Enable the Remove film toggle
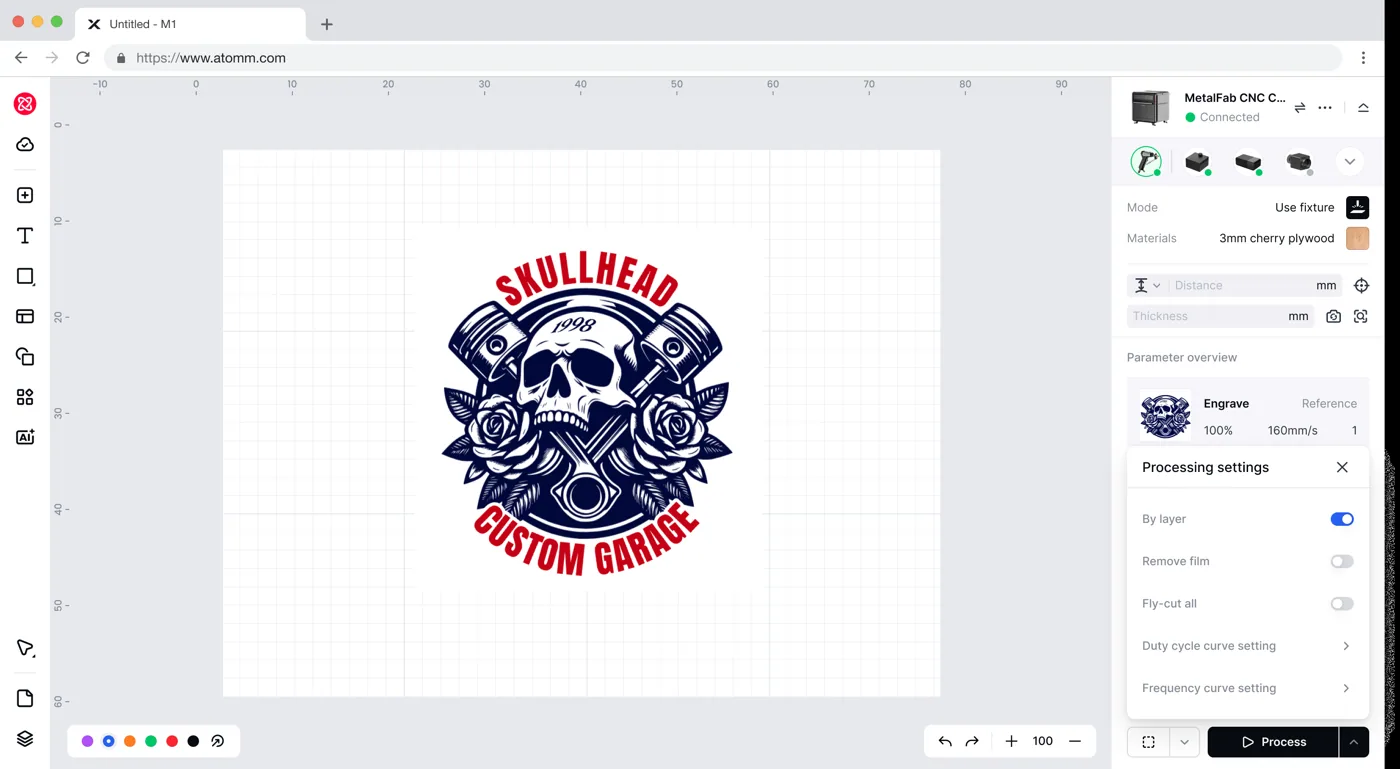The height and width of the screenshot is (769, 1400). click(x=1342, y=561)
